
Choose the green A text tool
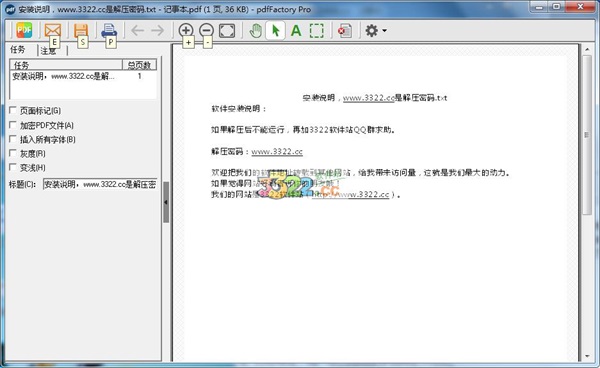pos(296,31)
